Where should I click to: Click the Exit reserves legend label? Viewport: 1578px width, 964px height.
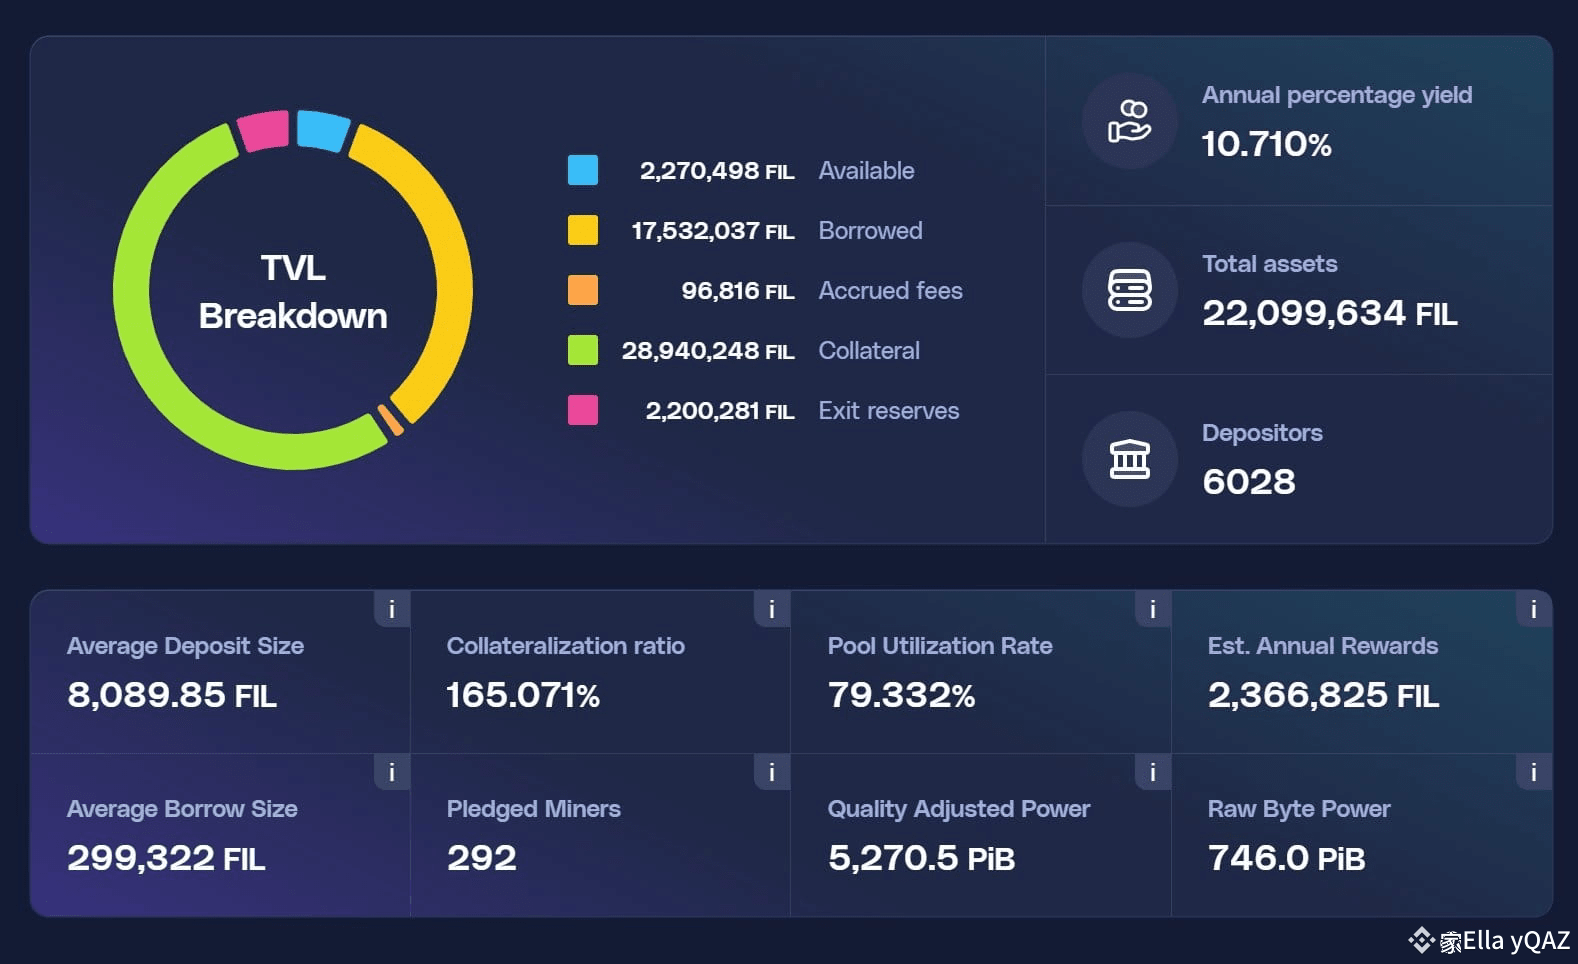pyautogui.click(x=888, y=411)
